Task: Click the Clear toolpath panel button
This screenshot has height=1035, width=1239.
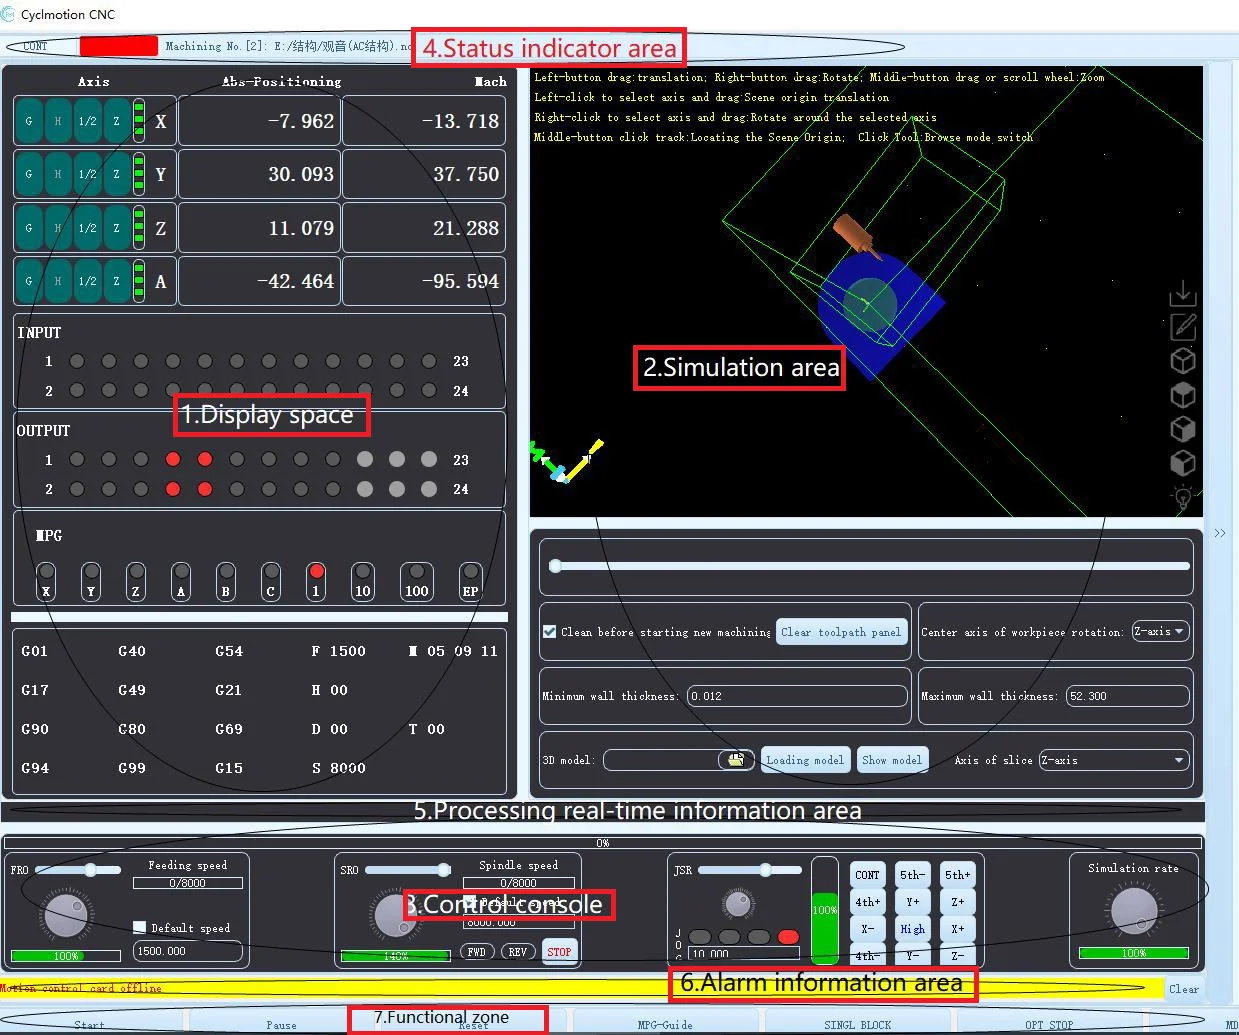Action: (x=841, y=632)
